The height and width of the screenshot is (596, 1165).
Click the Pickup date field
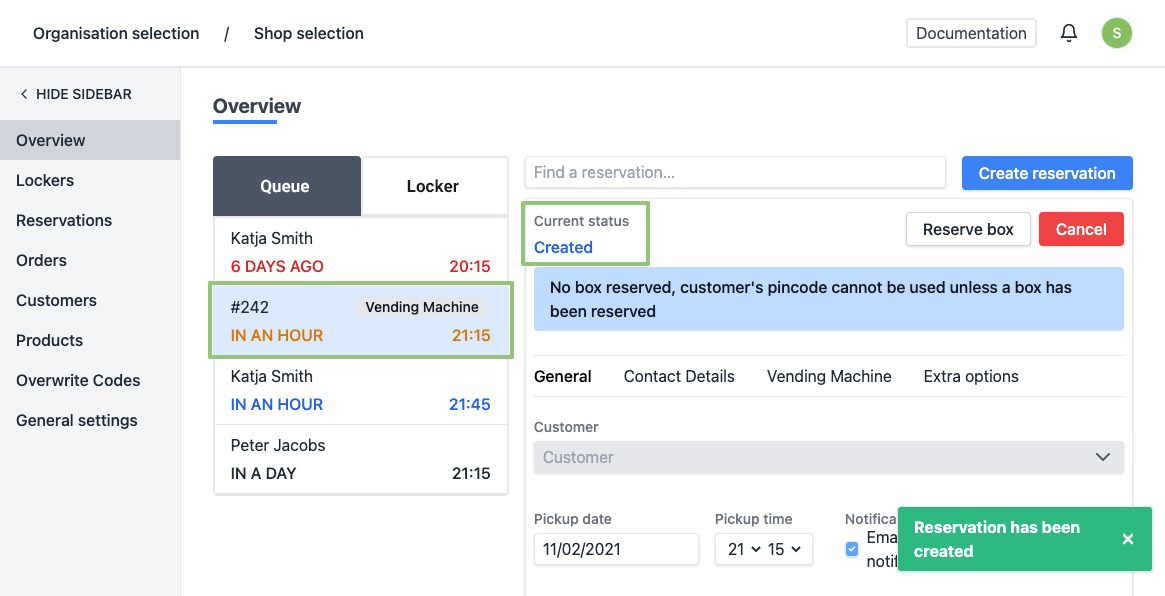coord(615,549)
